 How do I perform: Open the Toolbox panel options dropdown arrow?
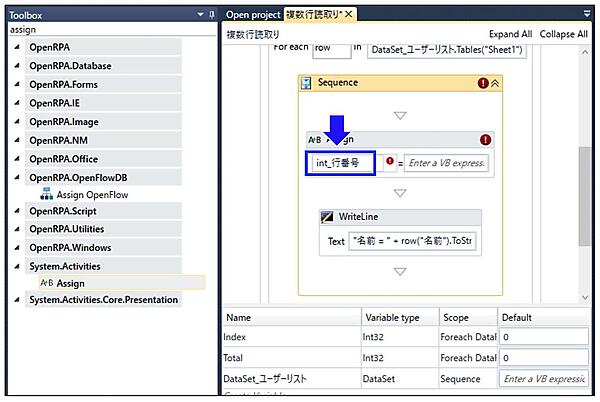click(198, 15)
